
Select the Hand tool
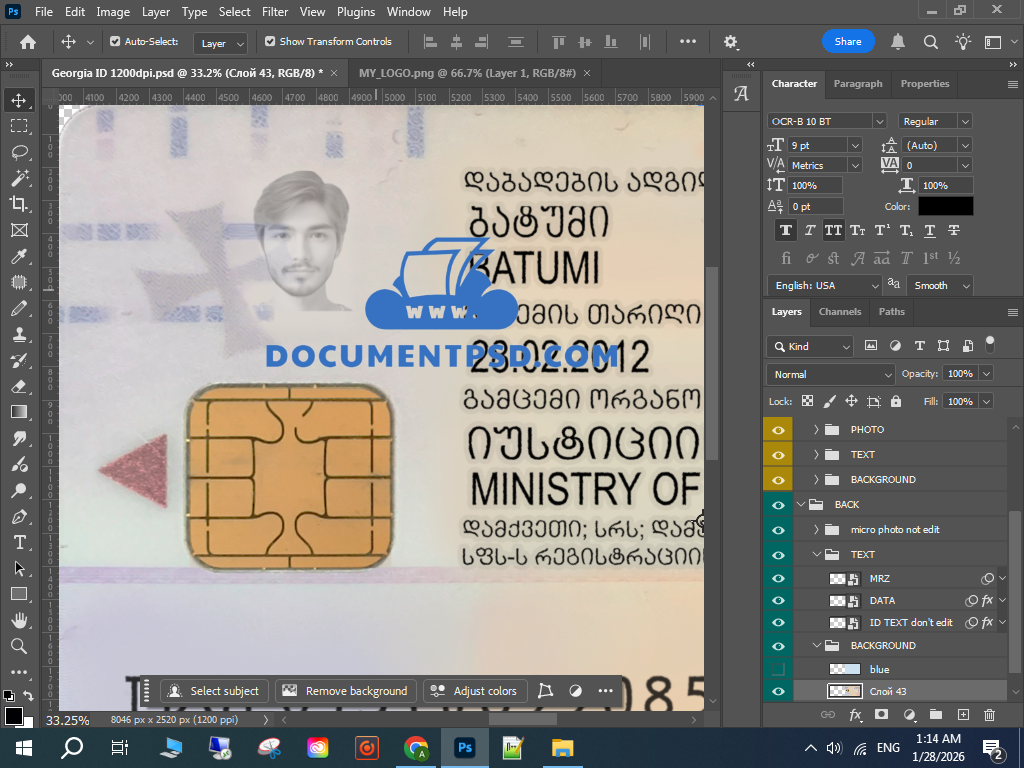pyautogui.click(x=19, y=620)
